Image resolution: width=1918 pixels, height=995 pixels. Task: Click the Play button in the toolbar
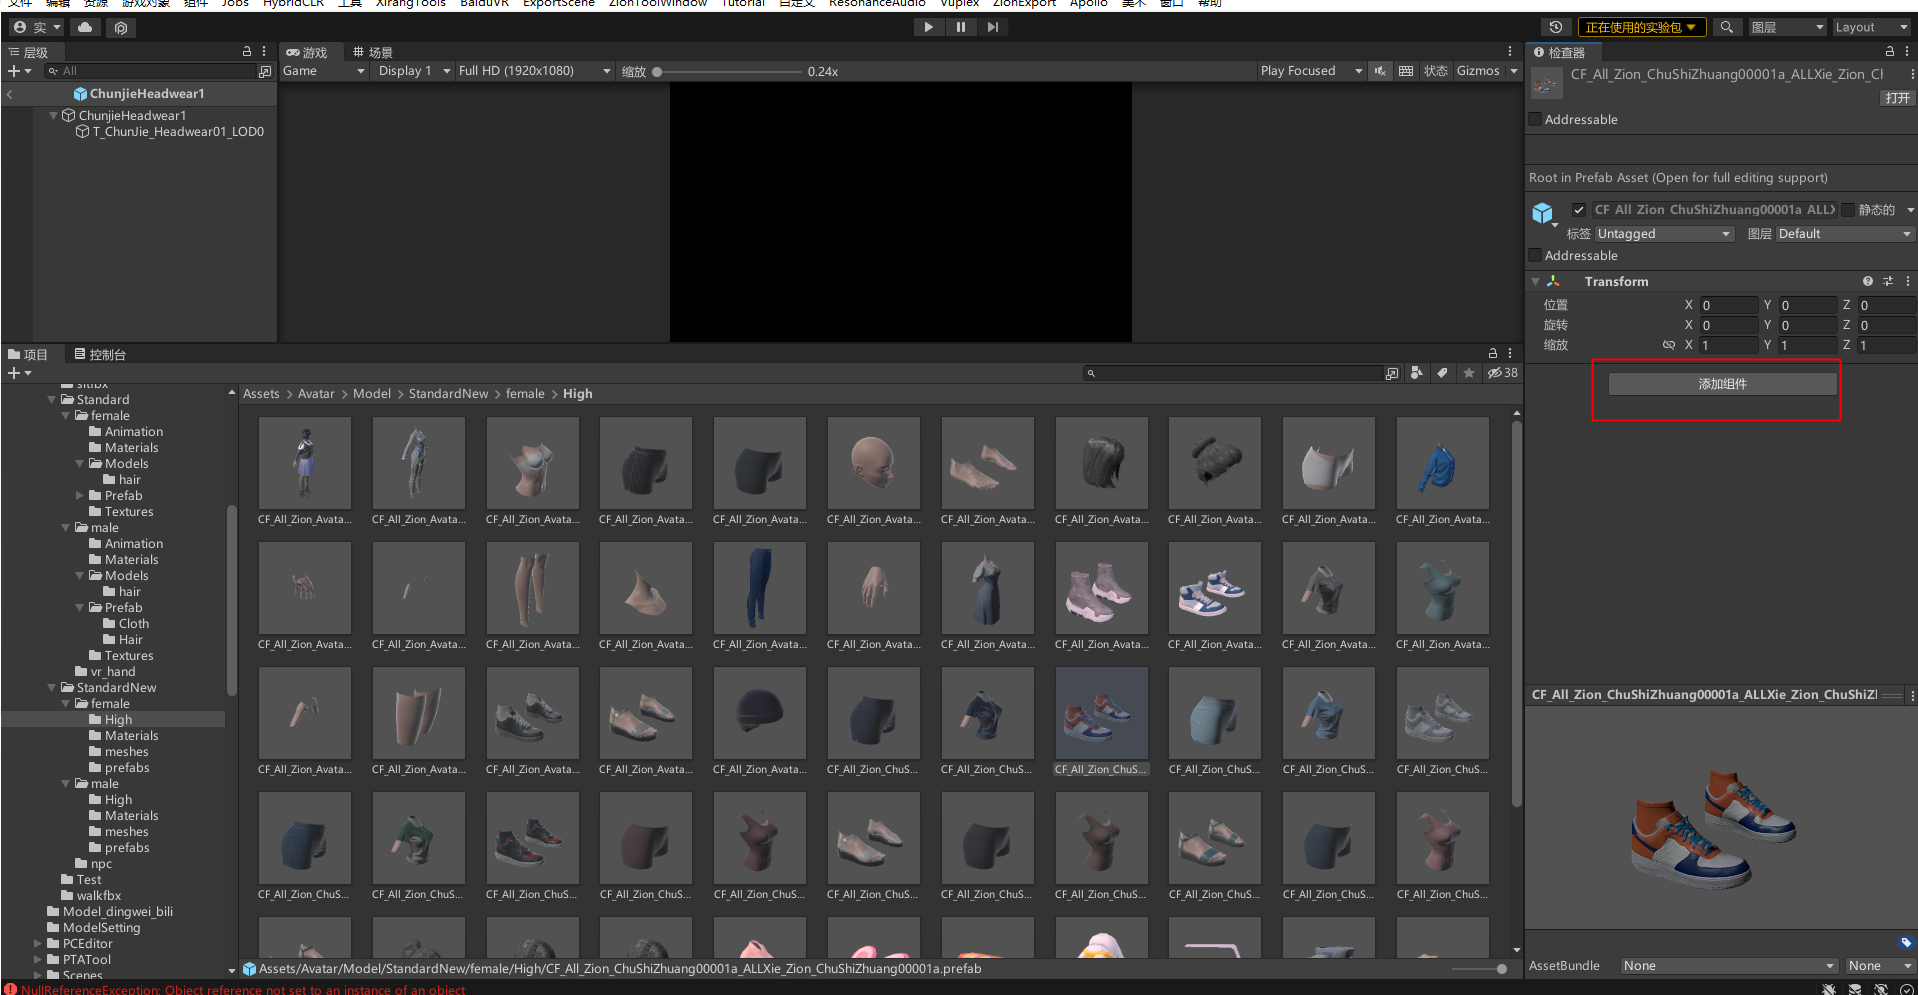pyautogui.click(x=928, y=27)
